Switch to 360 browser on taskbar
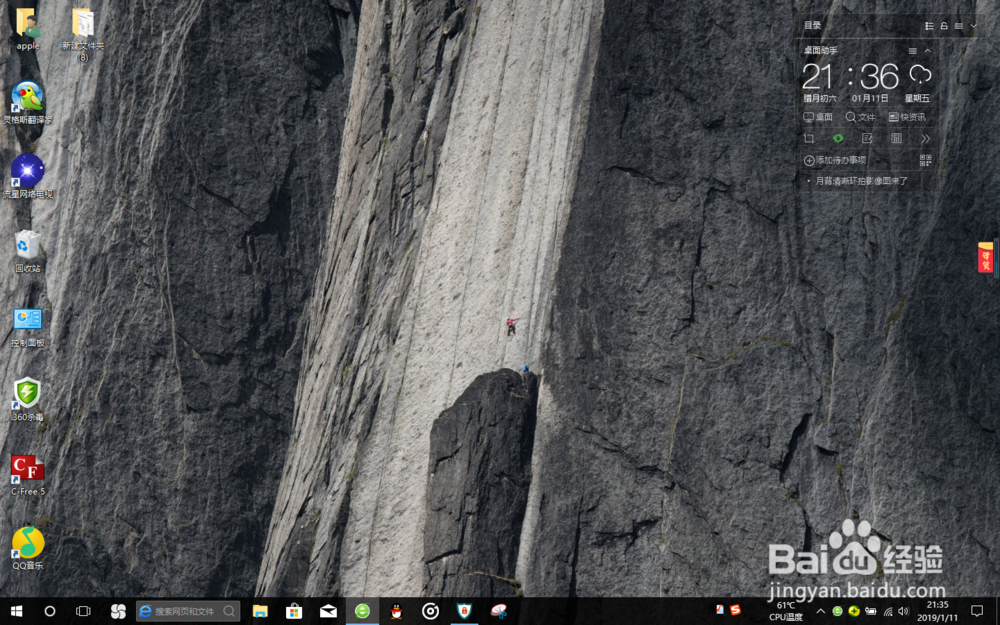Screen dimensions: 1000x625 point(362,611)
